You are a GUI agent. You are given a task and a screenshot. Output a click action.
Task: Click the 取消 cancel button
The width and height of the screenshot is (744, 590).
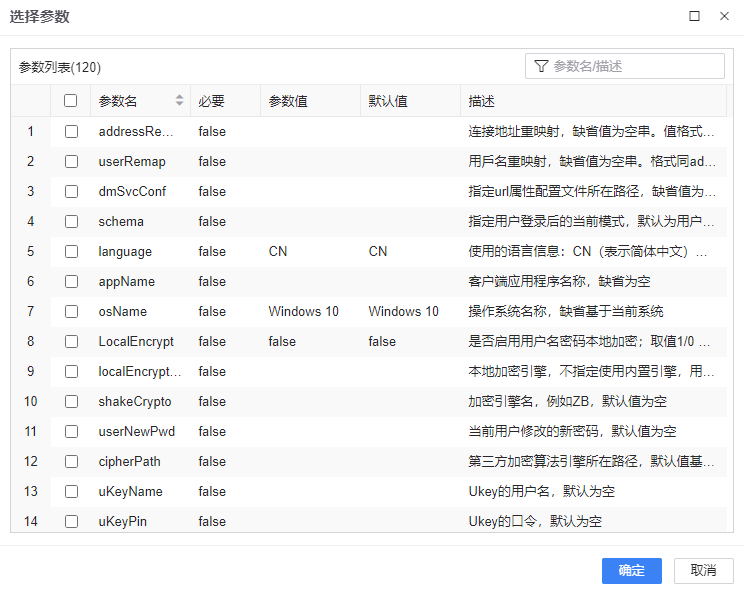click(703, 571)
